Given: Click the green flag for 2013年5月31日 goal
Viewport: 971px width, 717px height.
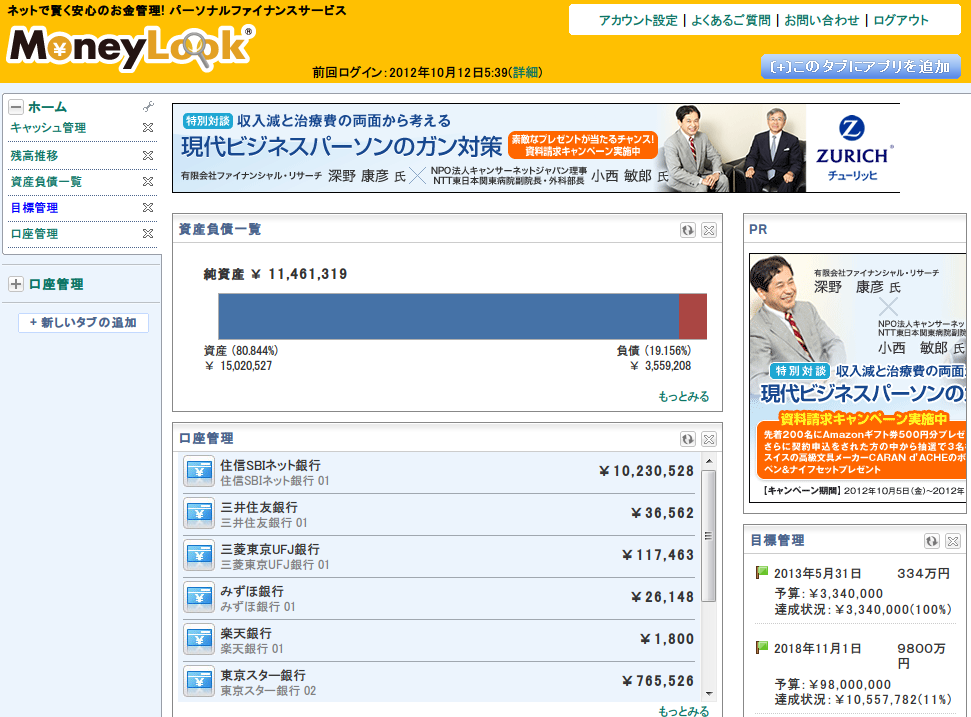Looking at the screenshot, I should [x=762, y=572].
